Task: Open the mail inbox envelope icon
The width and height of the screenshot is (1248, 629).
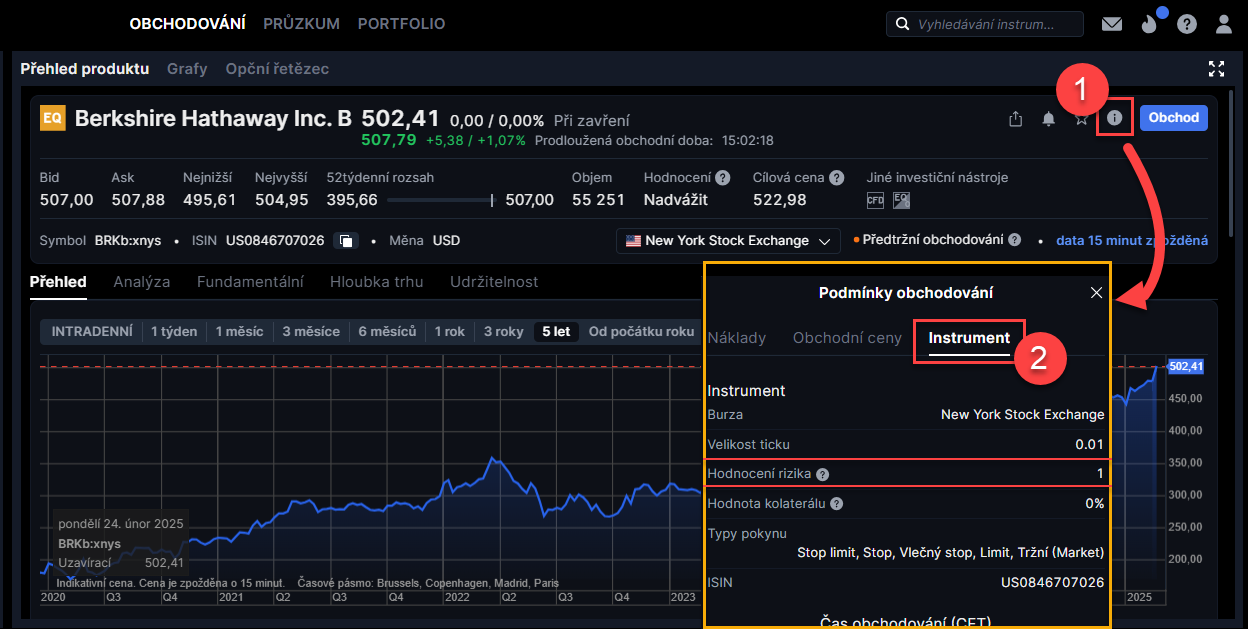Action: (1111, 24)
